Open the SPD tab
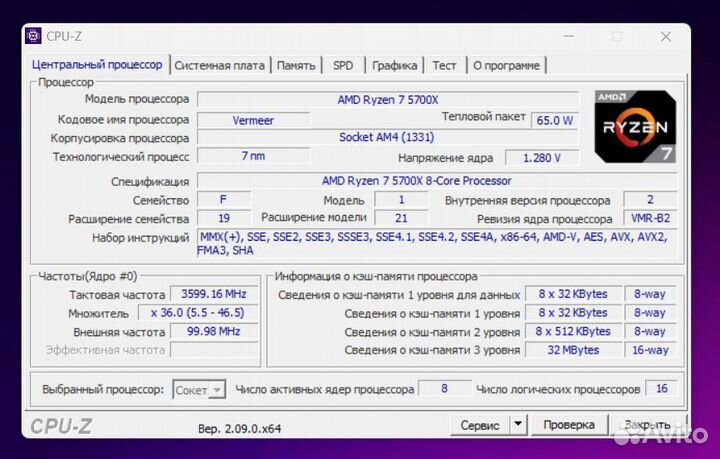720x459 pixels. 343,66
